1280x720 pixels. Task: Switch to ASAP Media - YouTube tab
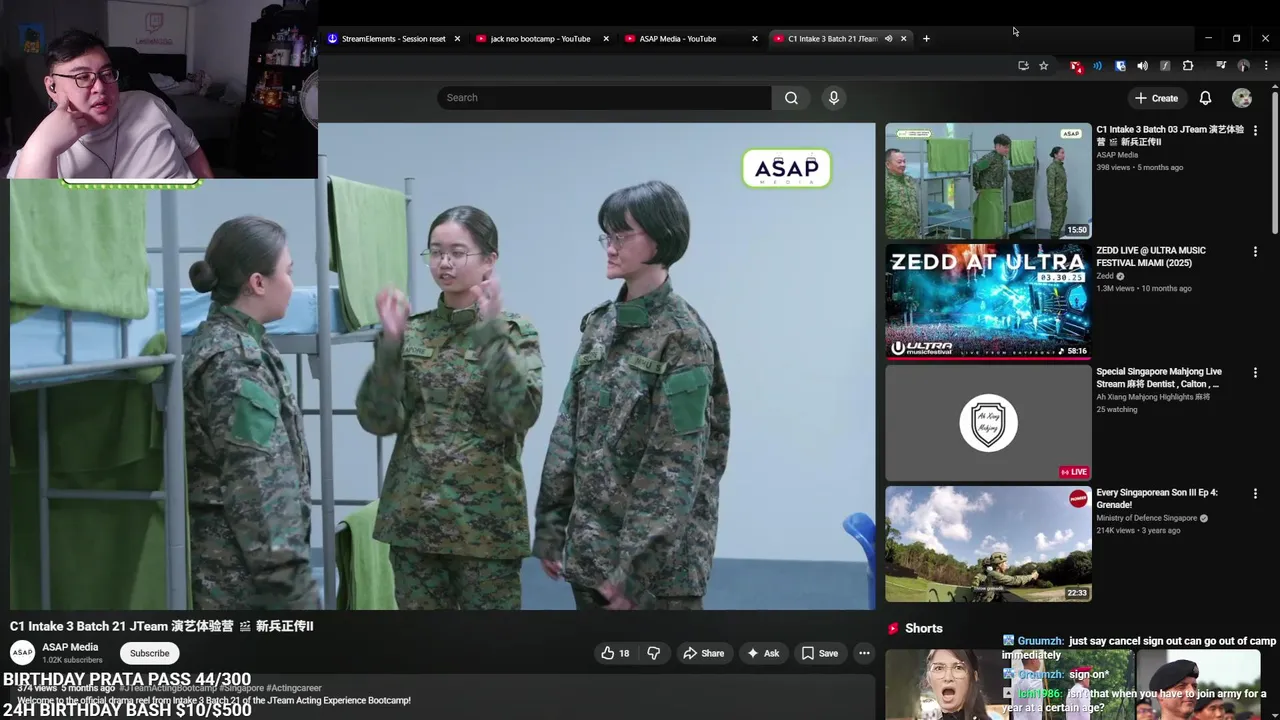(690, 39)
